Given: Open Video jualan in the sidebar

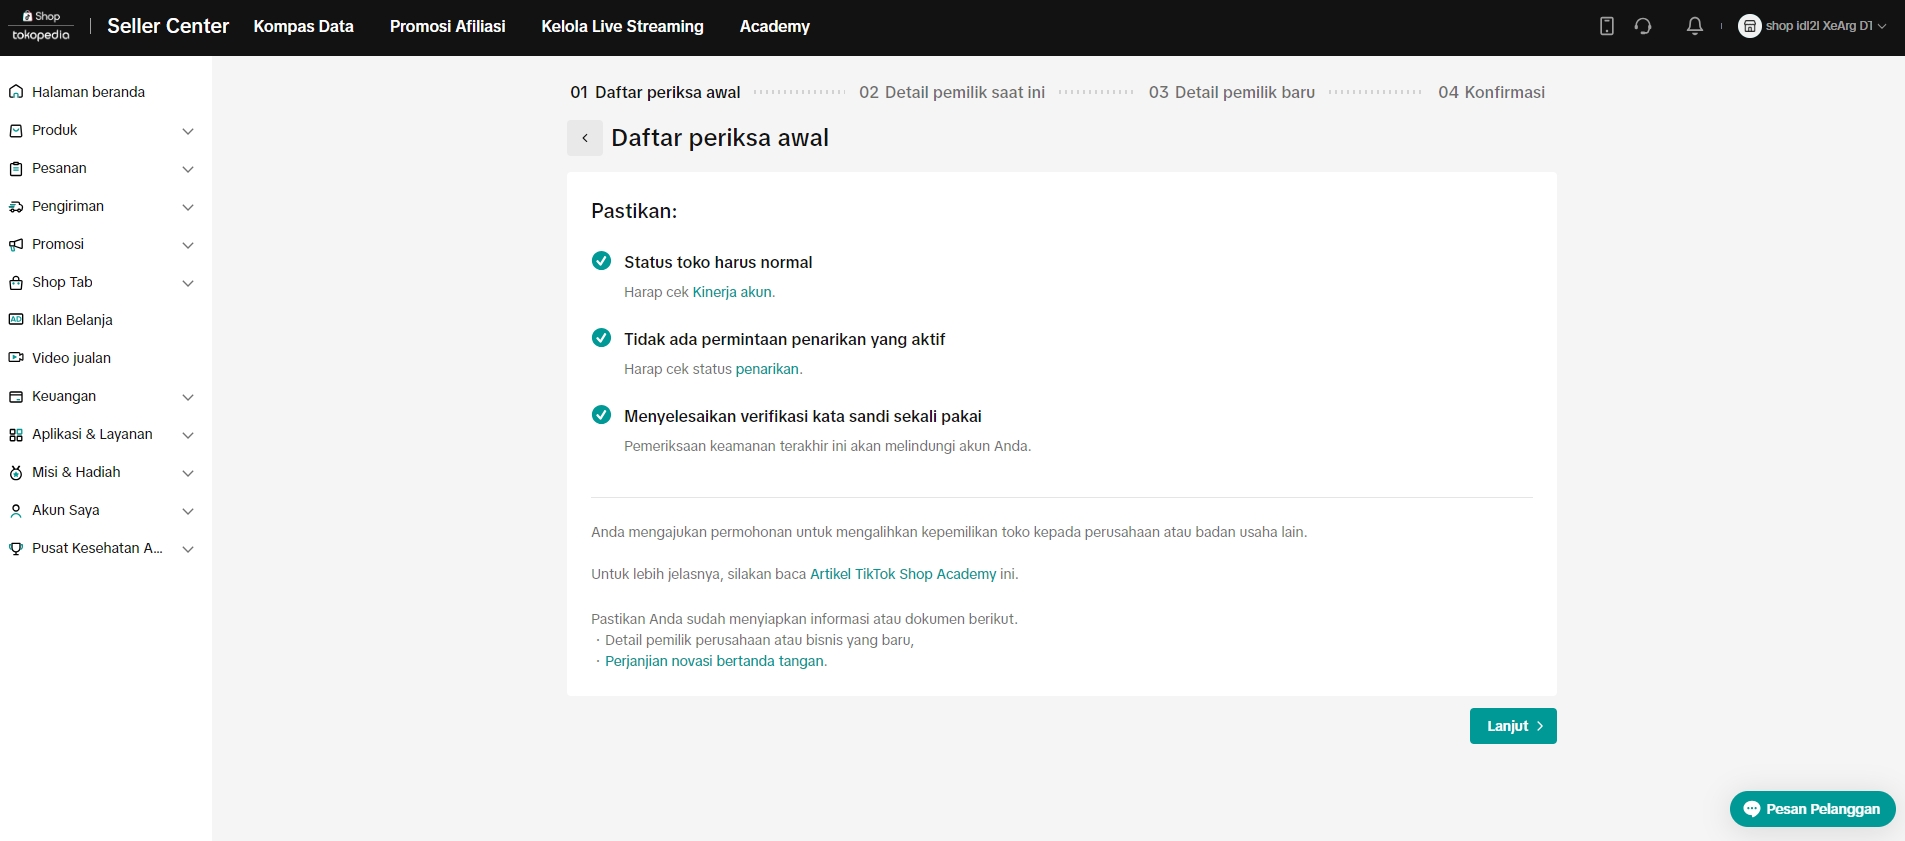Looking at the screenshot, I should [71, 358].
